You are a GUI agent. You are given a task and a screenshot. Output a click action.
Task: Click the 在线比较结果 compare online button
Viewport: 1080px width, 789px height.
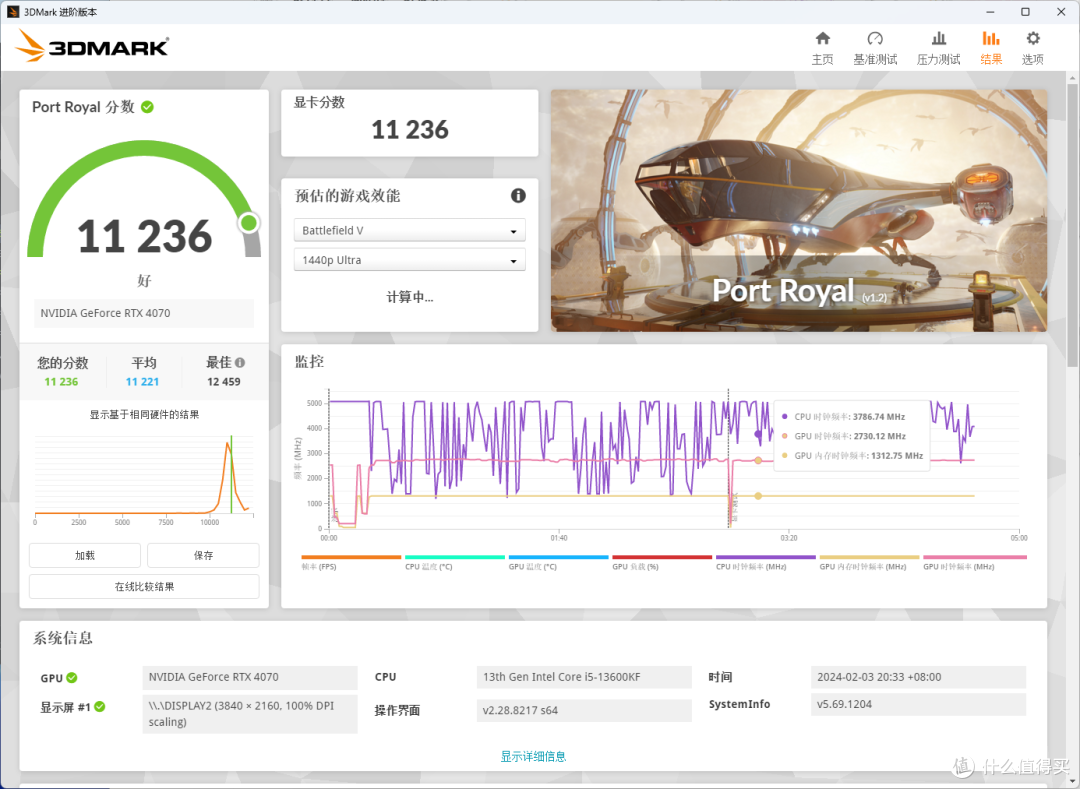144,587
